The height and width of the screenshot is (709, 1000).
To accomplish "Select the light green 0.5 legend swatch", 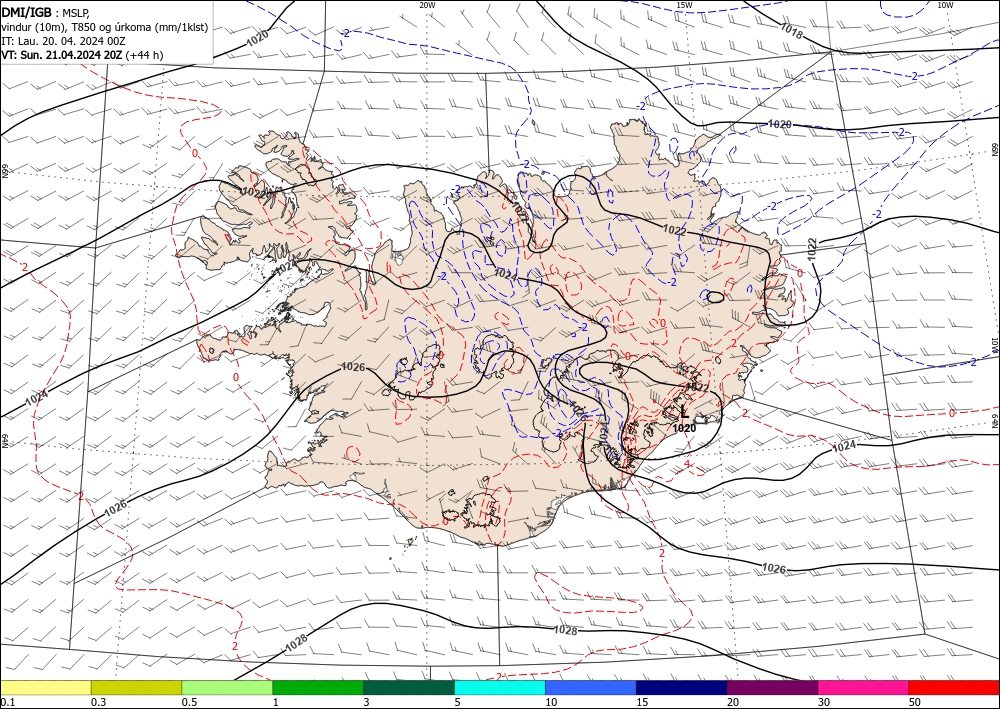I will click(227, 687).
